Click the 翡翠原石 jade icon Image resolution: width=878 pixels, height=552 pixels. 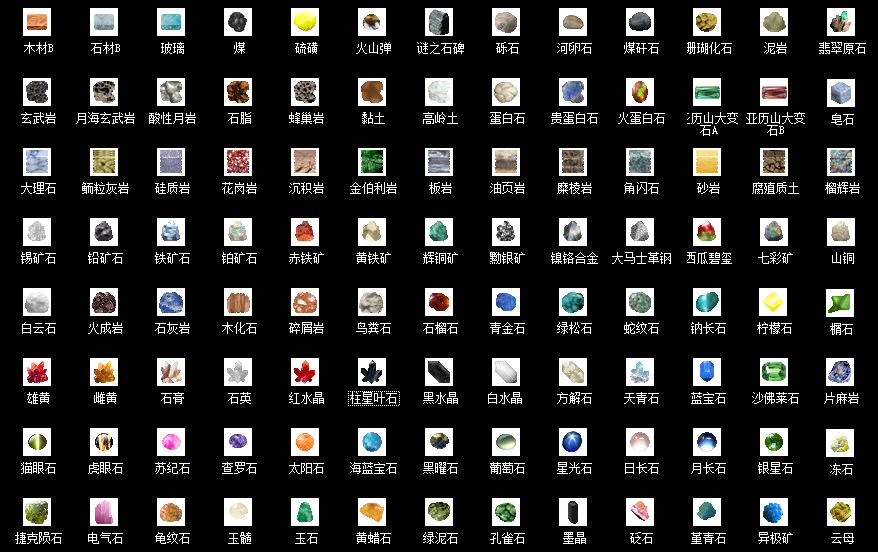pos(841,22)
